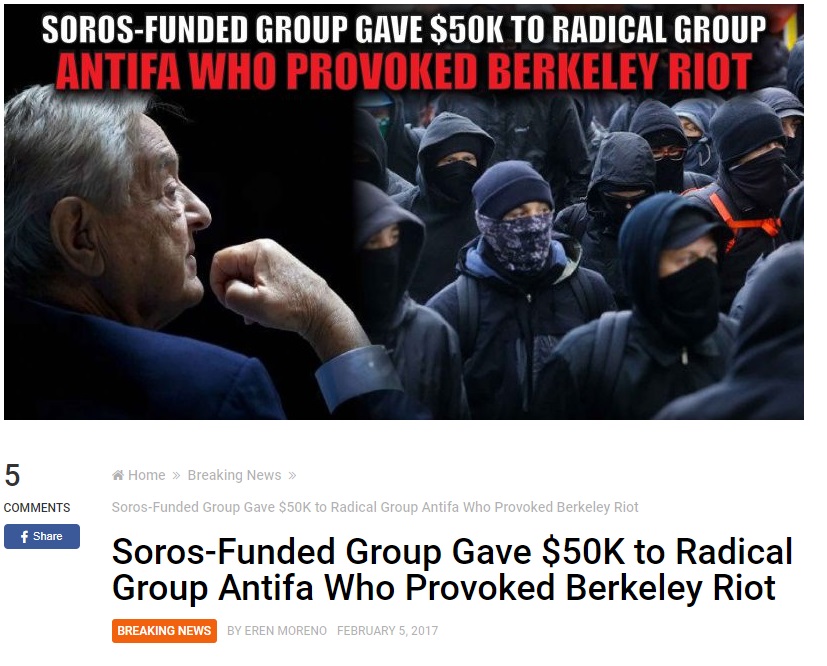
Task: Click the main article headline
Action: (452, 570)
